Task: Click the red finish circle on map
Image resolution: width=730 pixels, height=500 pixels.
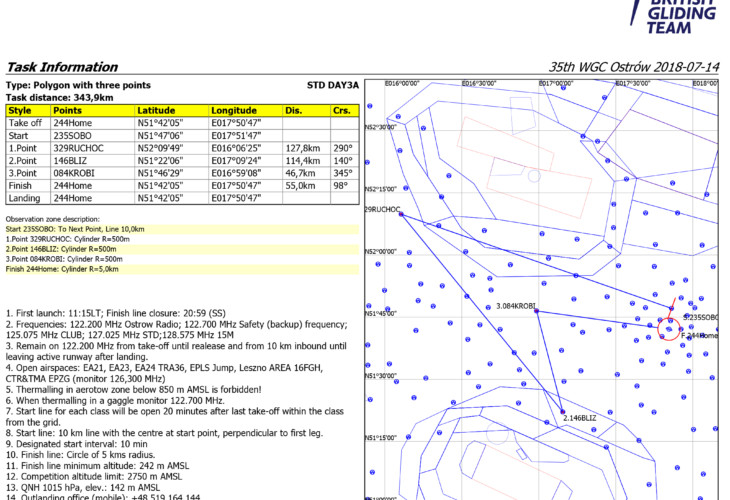Action: click(x=667, y=328)
